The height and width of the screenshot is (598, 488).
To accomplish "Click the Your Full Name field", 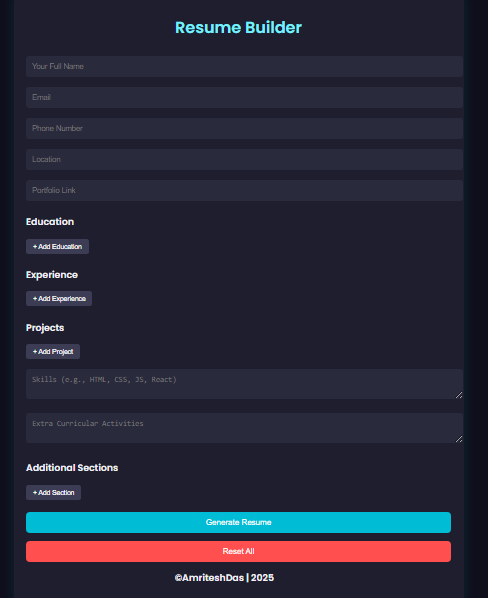I will point(244,66).
